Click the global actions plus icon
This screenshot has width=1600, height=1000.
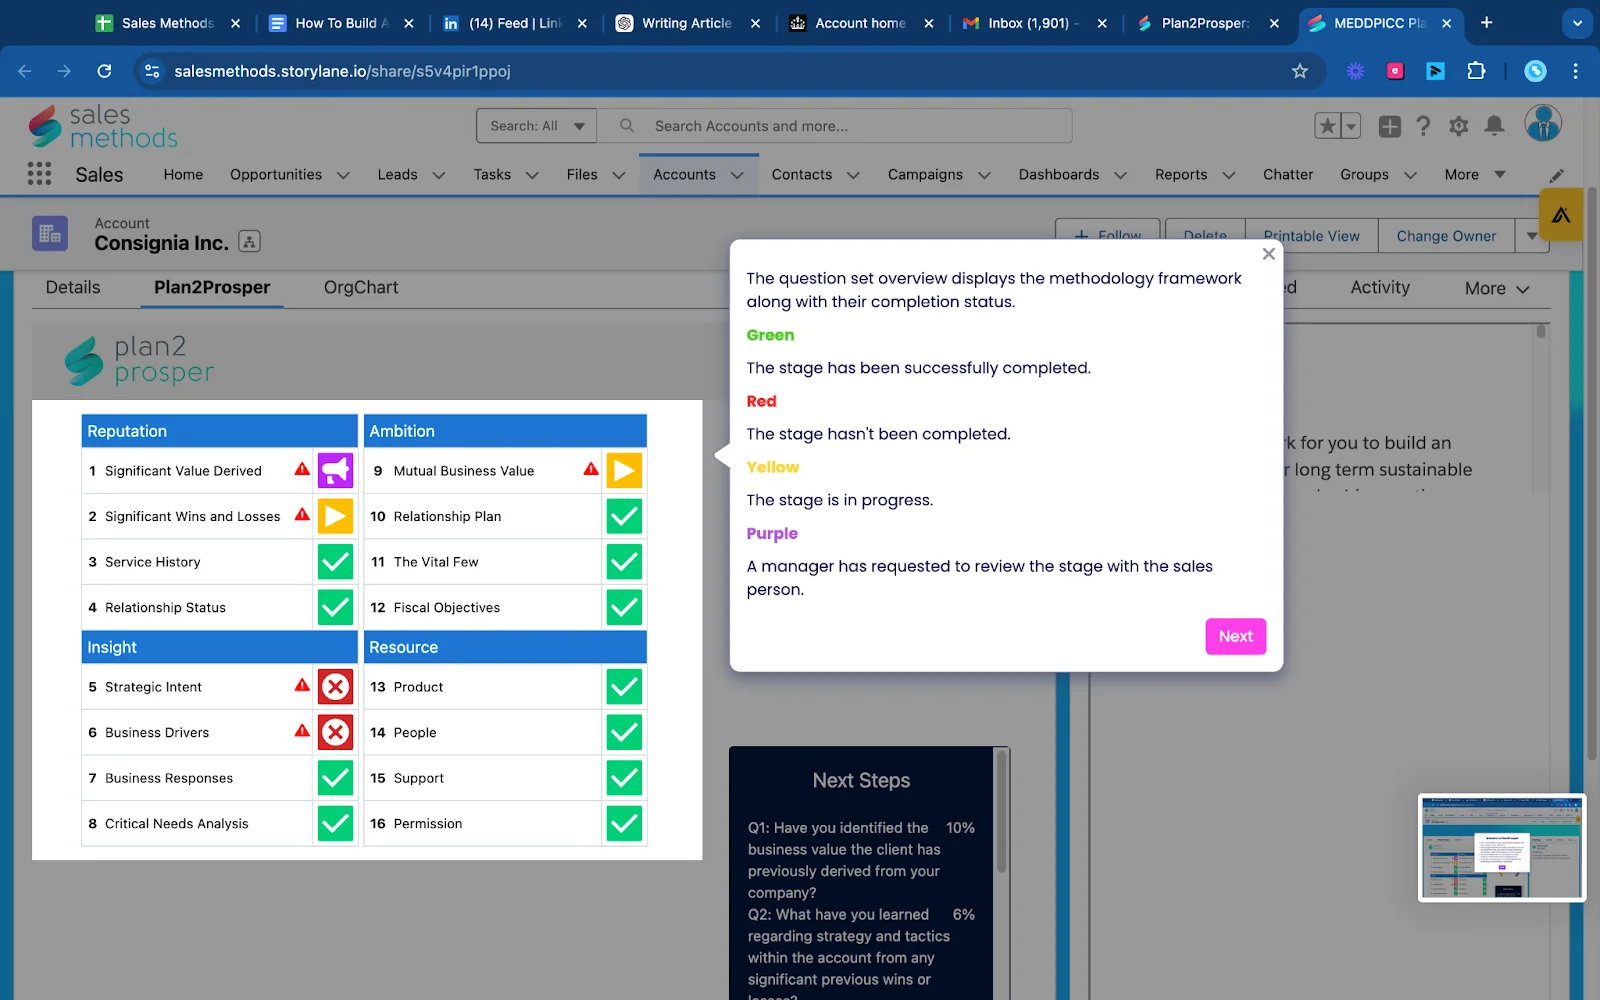1390,126
